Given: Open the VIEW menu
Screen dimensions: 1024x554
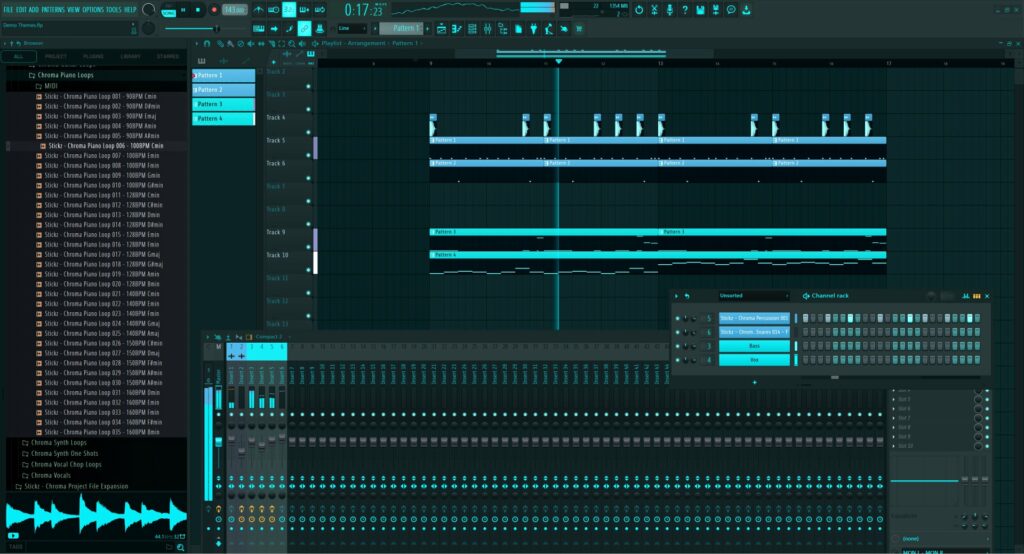Looking at the screenshot, I should (x=73, y=10).
